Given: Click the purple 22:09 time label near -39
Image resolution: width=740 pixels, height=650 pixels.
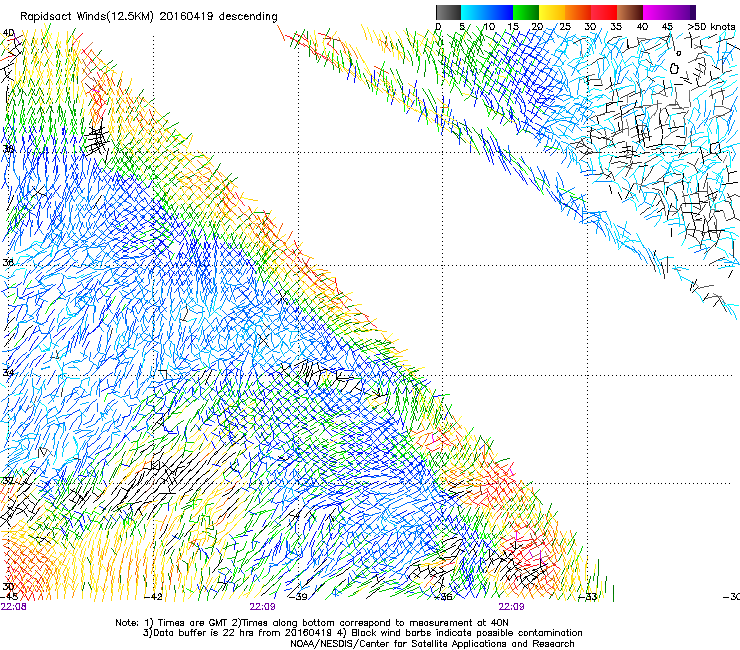Looking at the screenshot, I should click(262, 607).
